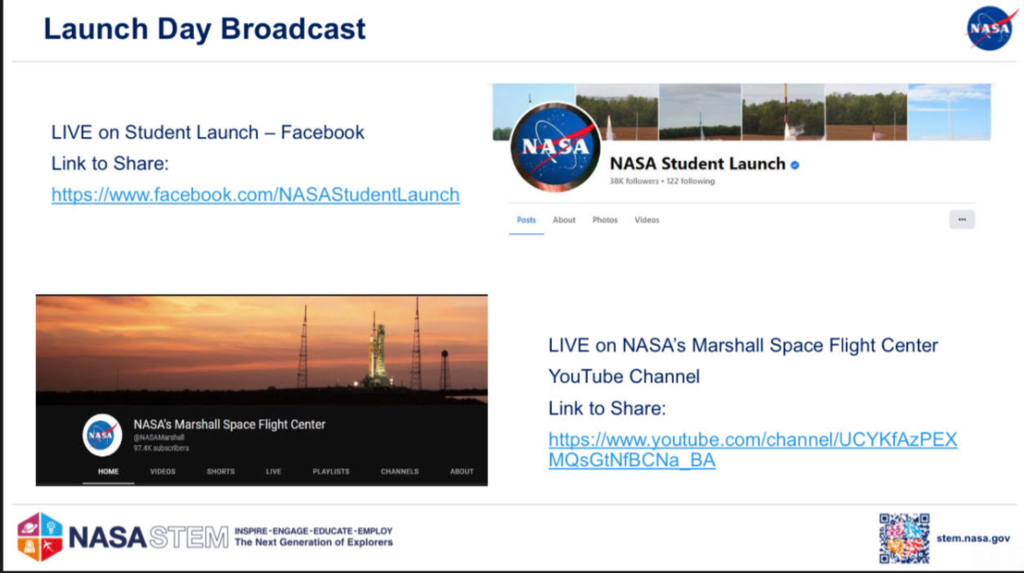The width and height of the screenshot is (1024, 573).
Task: Open the CHANNELS tab on YouTube channel
Action: (400, 471)
